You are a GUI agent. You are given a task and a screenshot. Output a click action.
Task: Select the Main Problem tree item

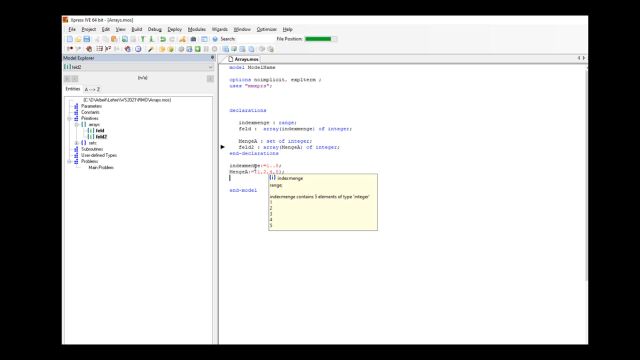pos(101,168)
